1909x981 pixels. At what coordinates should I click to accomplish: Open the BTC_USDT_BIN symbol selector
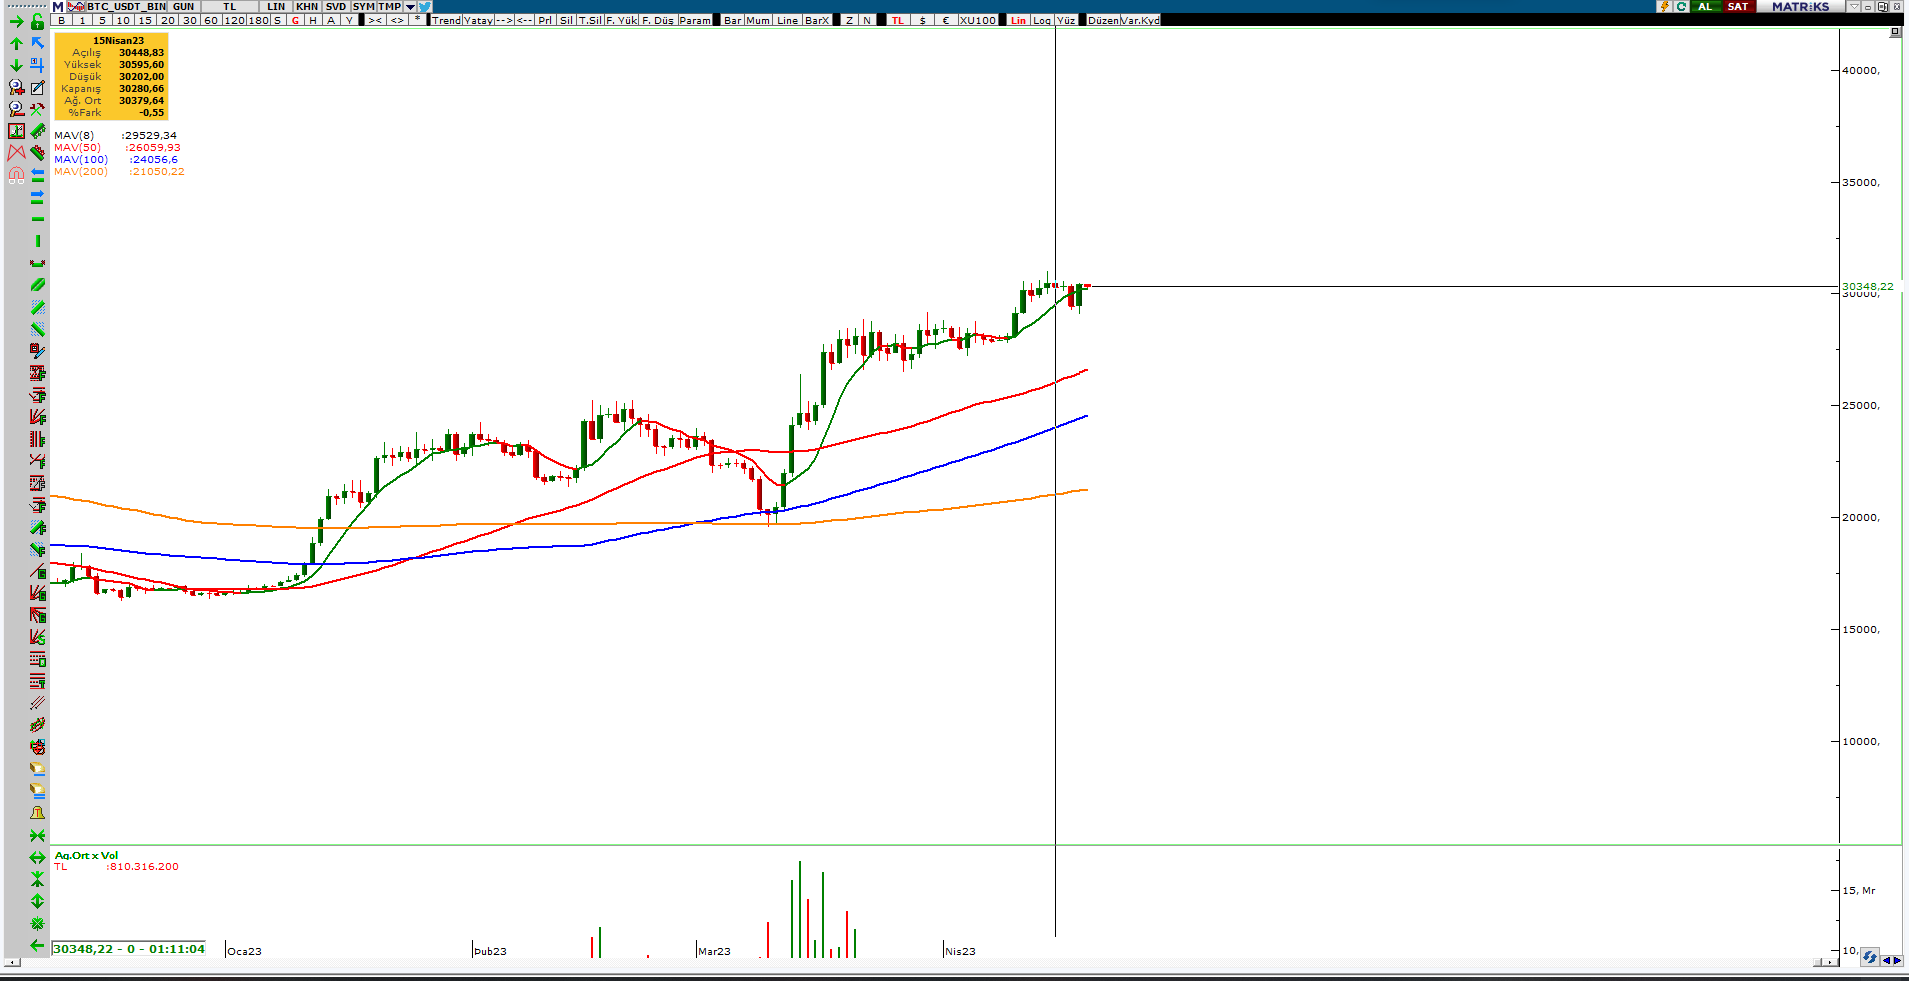coord(126,7)
